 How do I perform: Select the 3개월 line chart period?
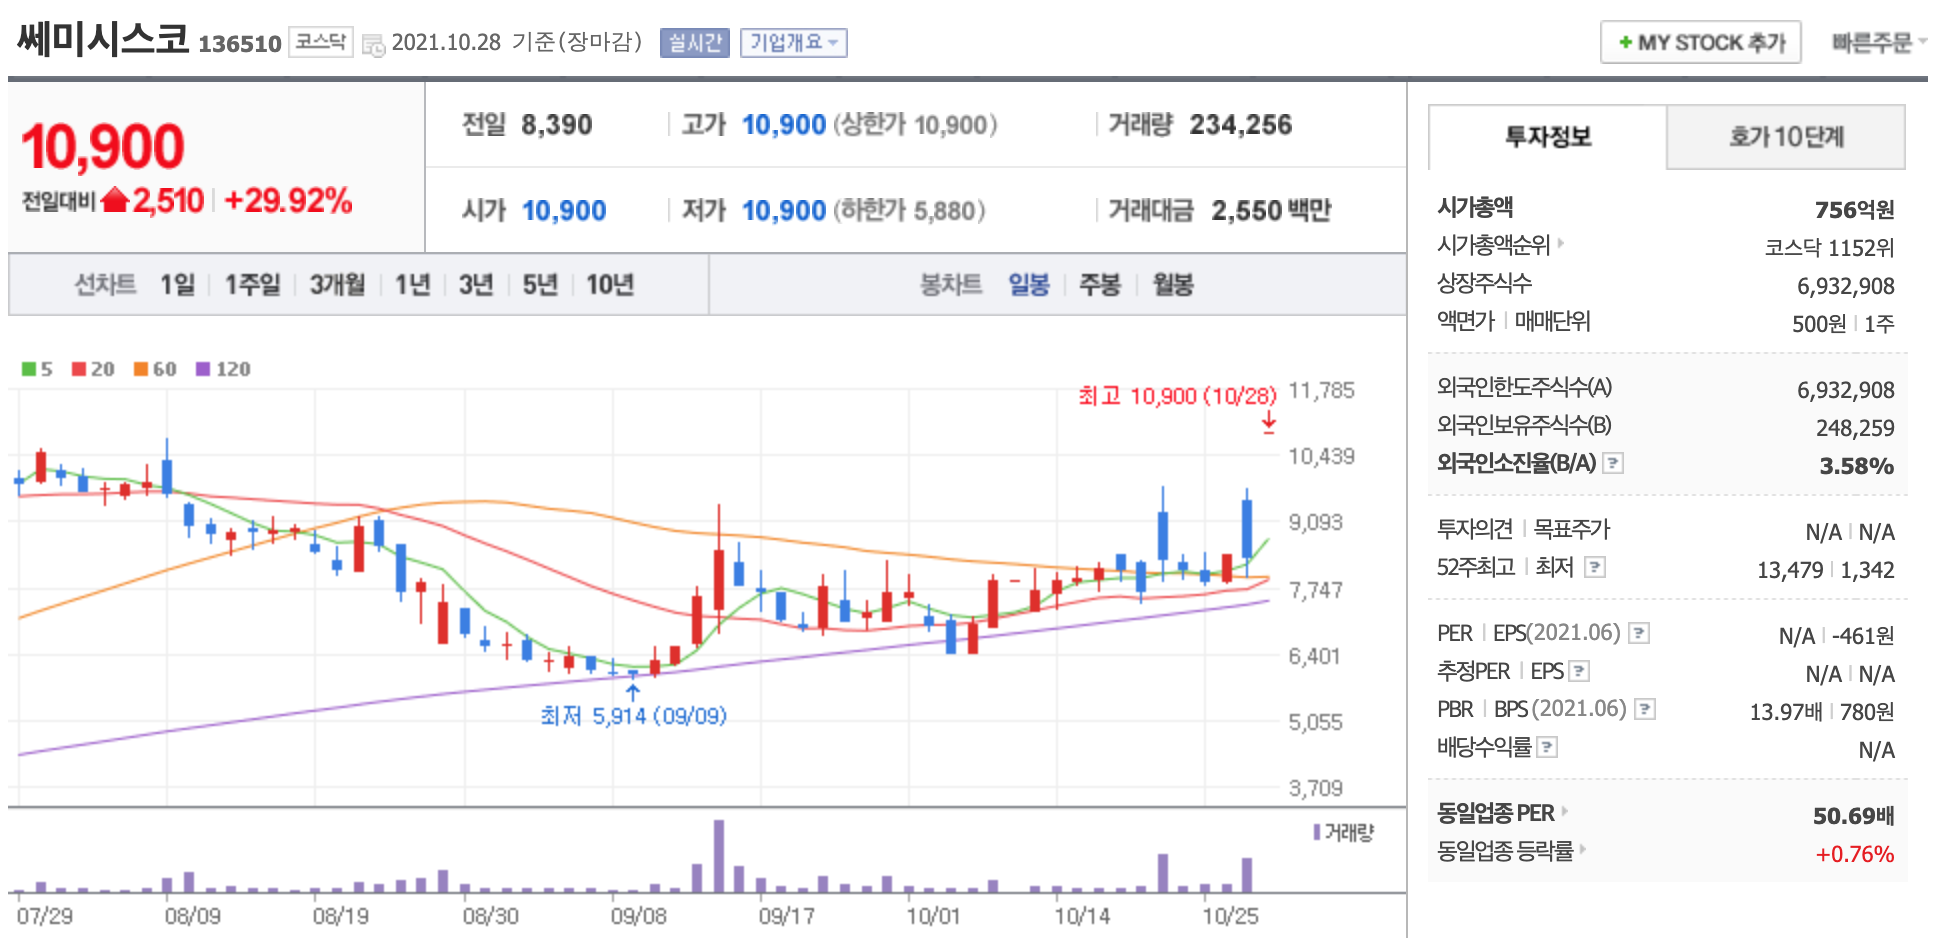(x=337, y=285)
